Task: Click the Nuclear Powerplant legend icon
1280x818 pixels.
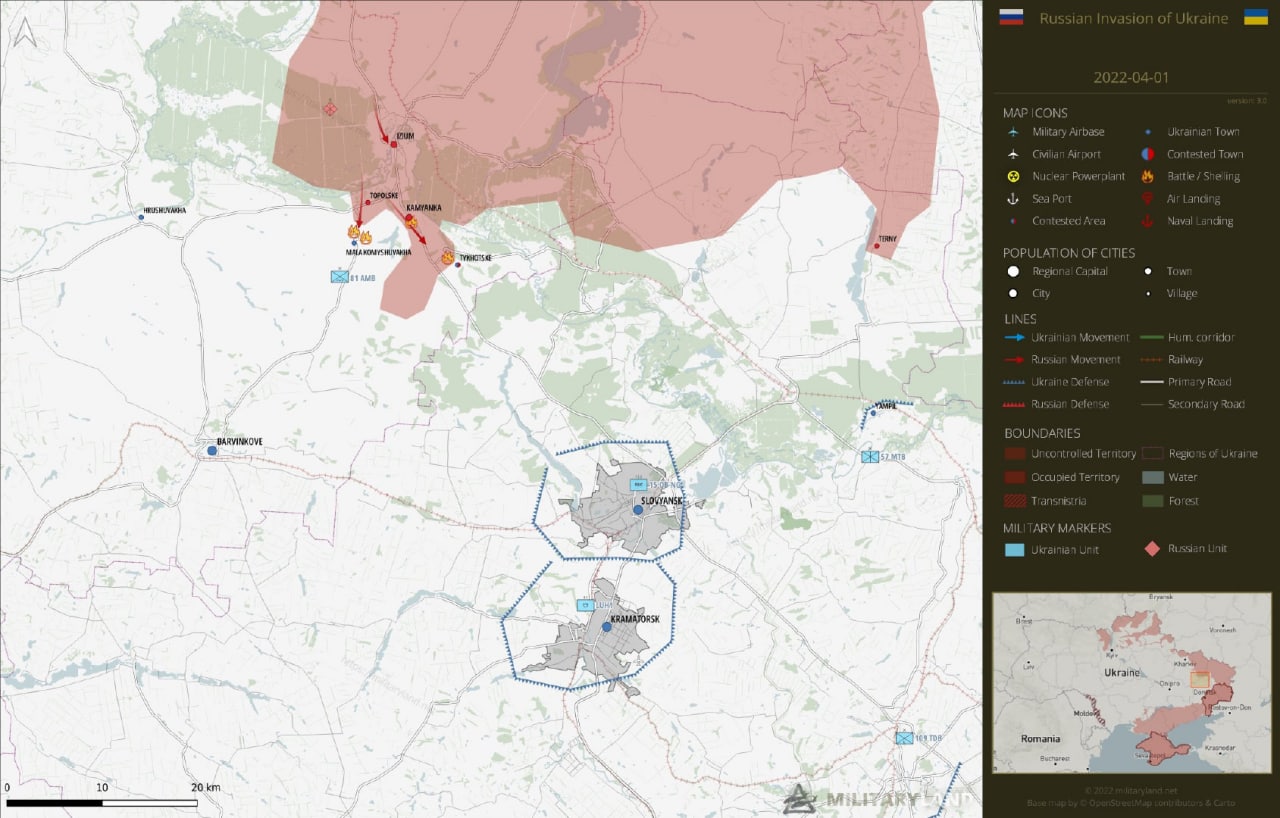Action: (x=1013, y=176)
